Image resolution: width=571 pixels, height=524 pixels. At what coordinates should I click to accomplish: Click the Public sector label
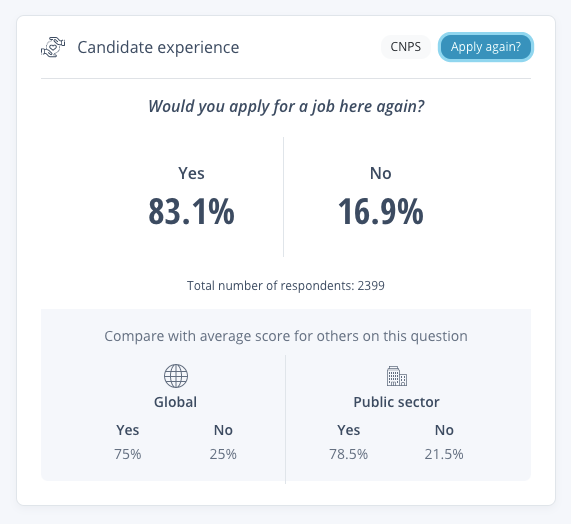397,402
